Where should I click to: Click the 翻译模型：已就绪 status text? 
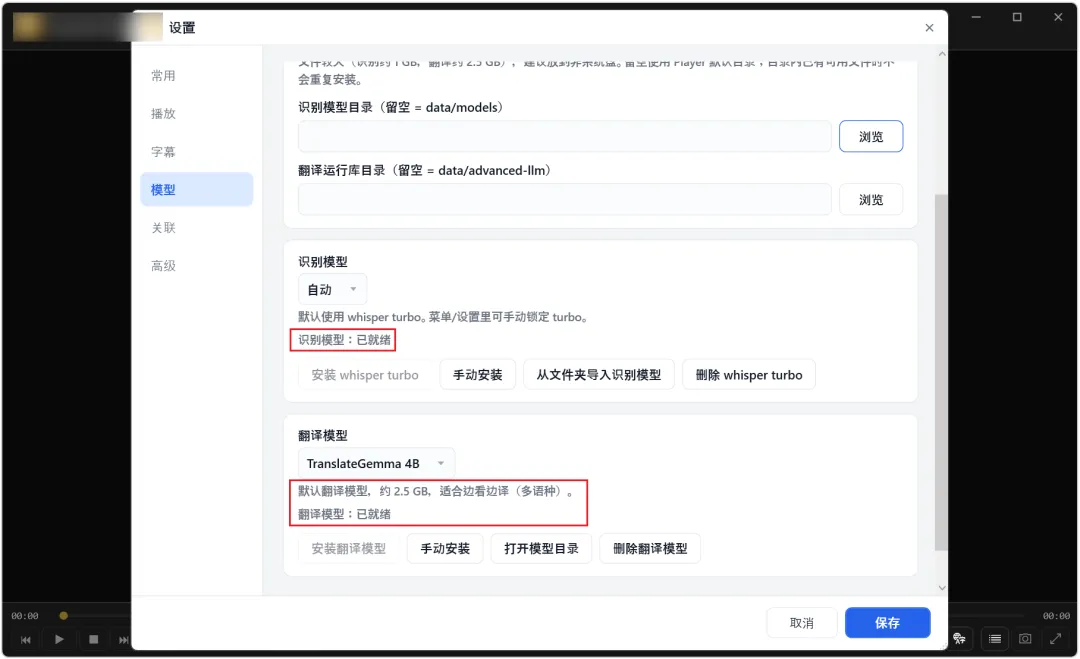(x=344, y=514)
